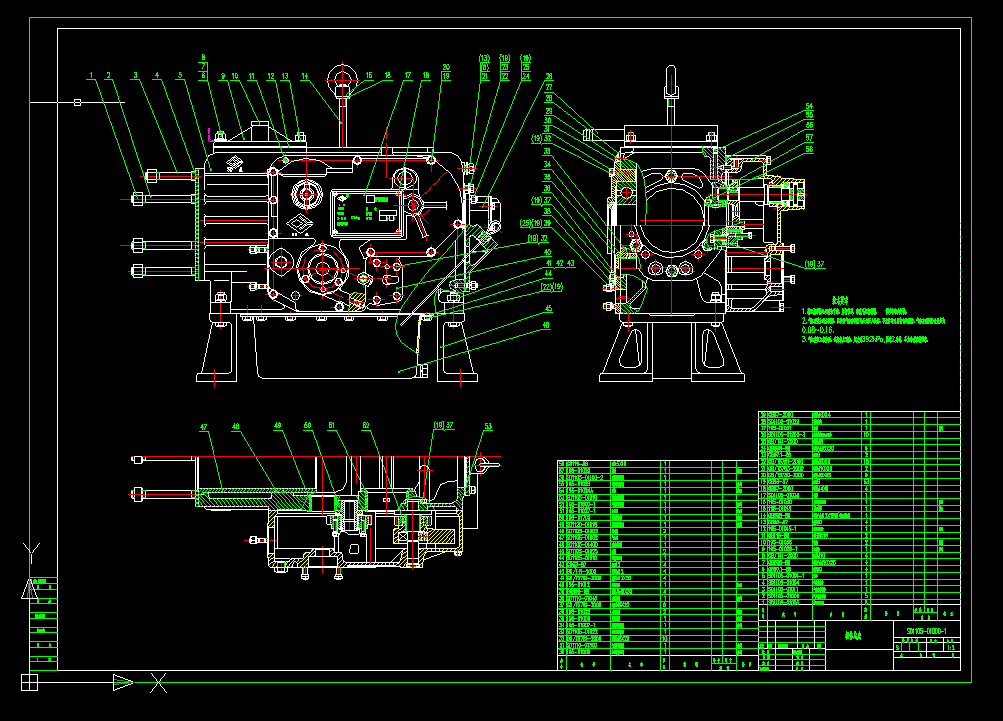Viewport: 1003px width, 721px height.
Task: Select part callout number 4
Action: [157, 75]
